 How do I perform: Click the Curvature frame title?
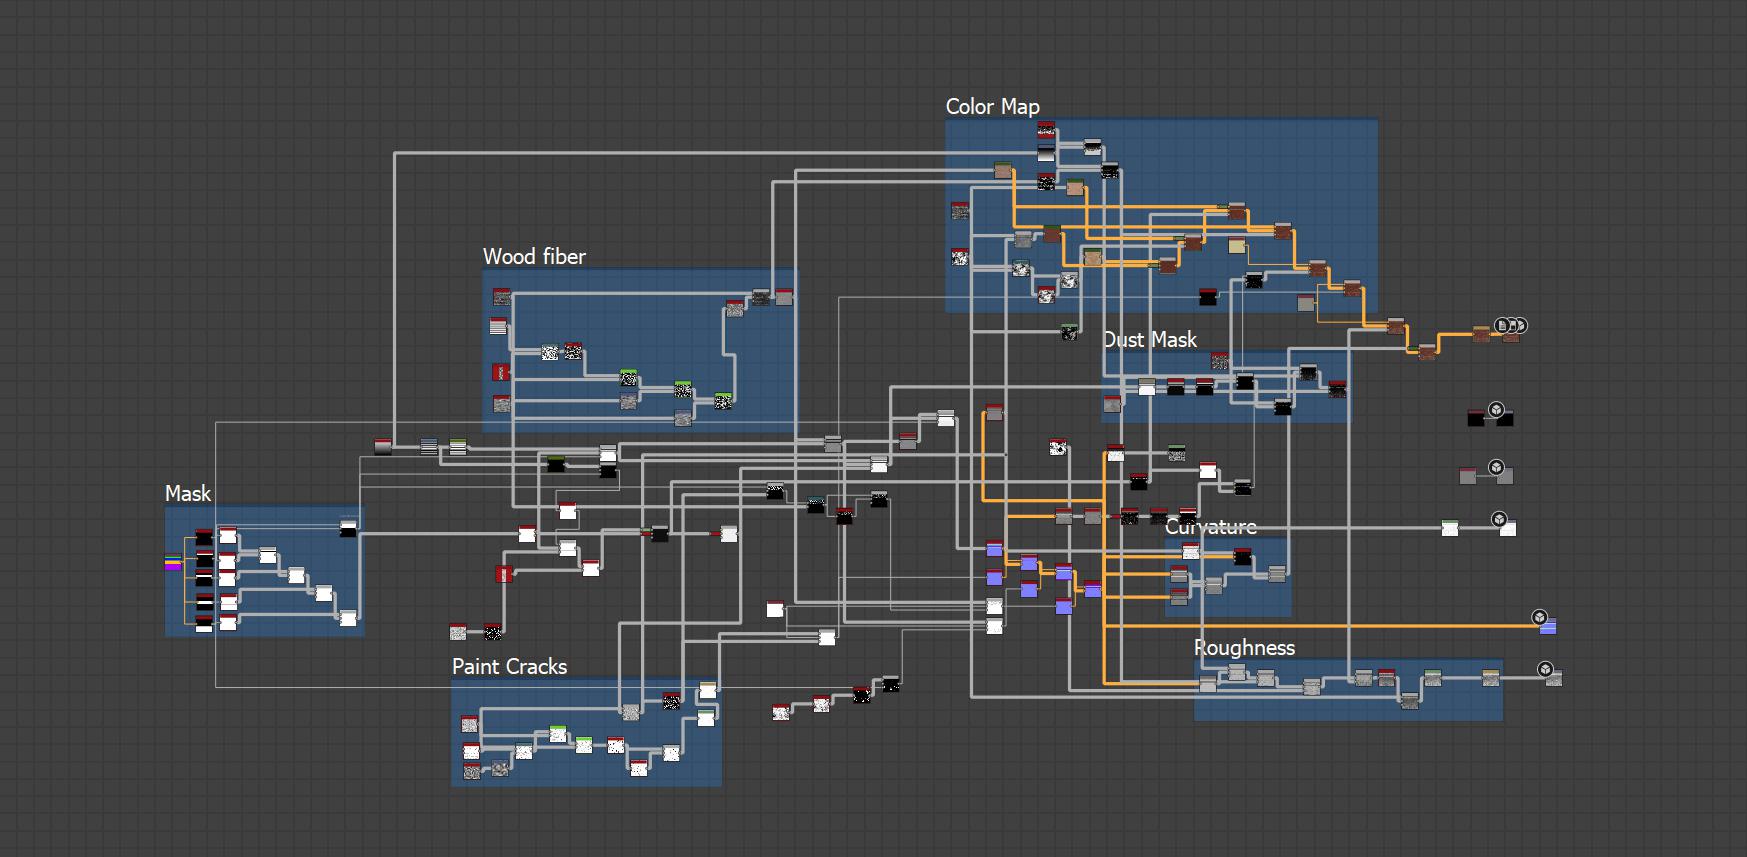pyautogui.click(x=1211, y=527)
